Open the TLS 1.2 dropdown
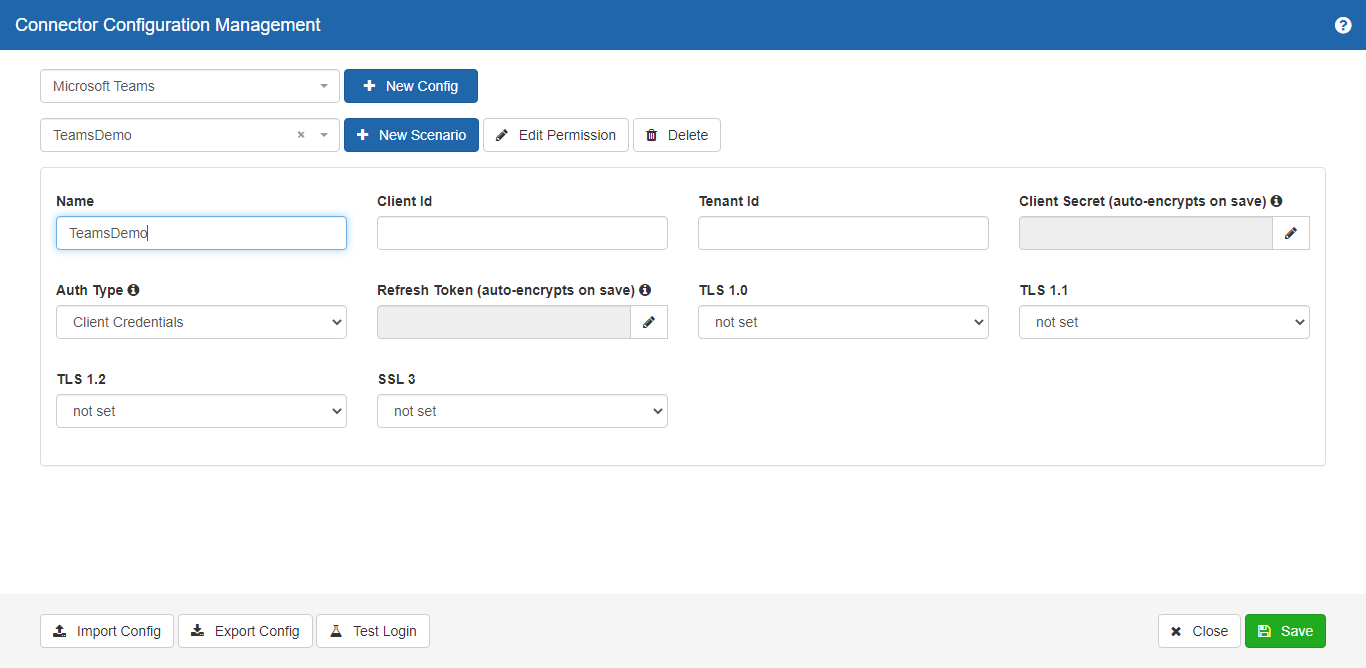 click(x=201, y=410)
